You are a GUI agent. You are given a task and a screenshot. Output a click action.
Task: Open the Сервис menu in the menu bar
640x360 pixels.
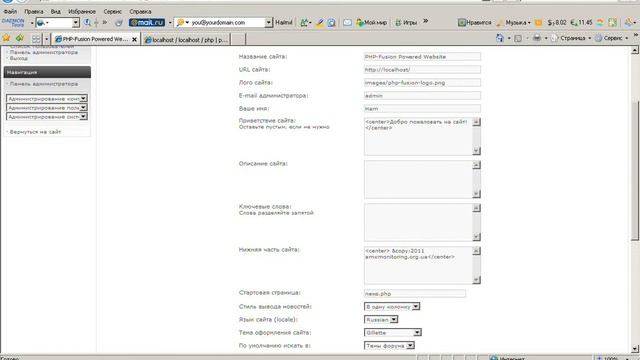click(x=113, y=11)
